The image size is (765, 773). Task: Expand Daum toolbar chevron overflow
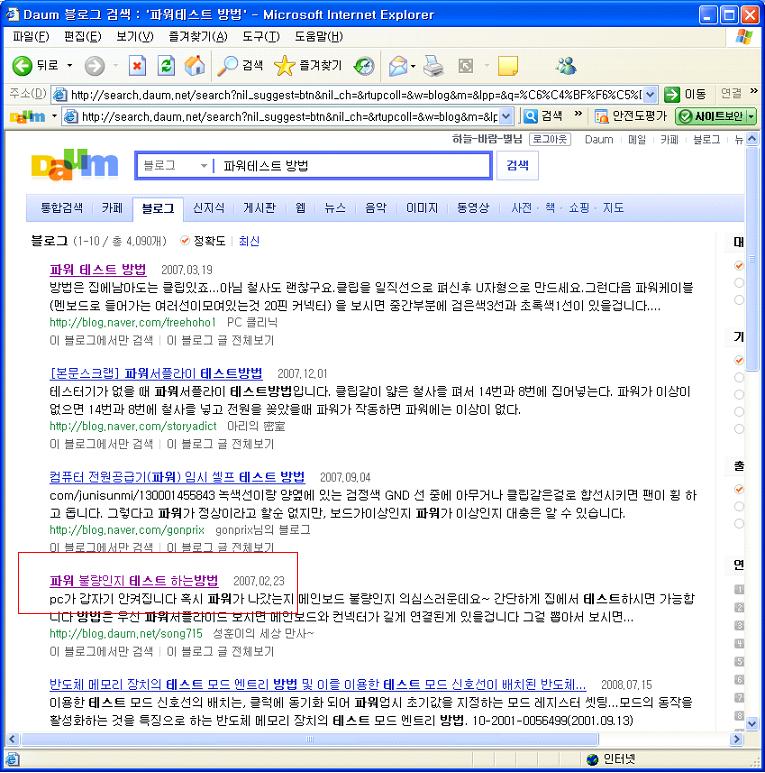click(x=578, y=114)
